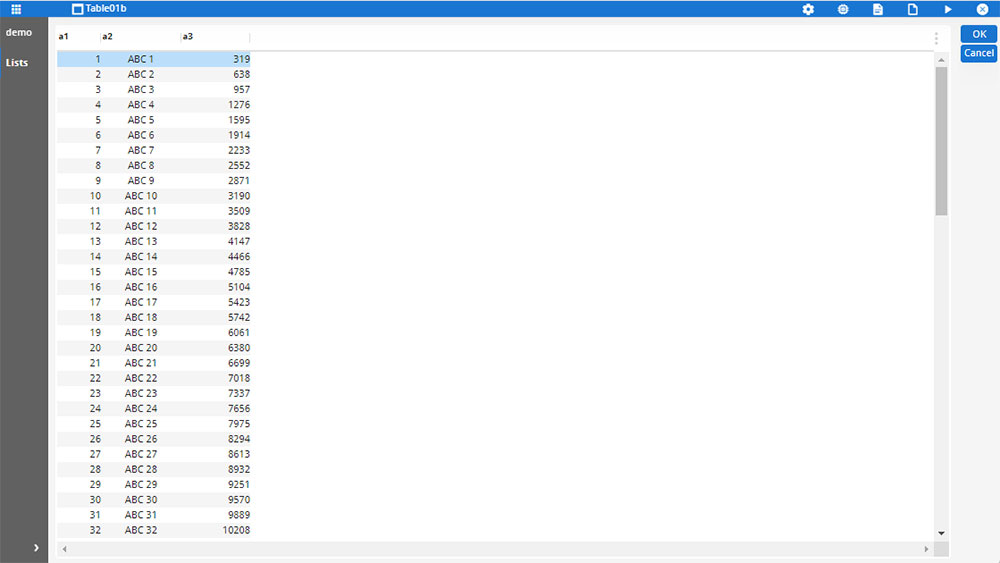Viewport: 1000px width, 563px height.
Task: Expand the sidebar with bottom chevron
Action: 36,547
